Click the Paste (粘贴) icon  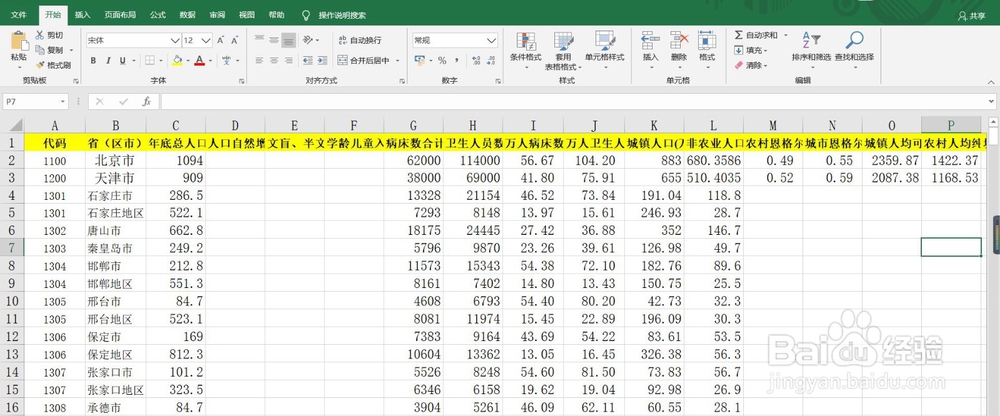click(x=19, y=42)
